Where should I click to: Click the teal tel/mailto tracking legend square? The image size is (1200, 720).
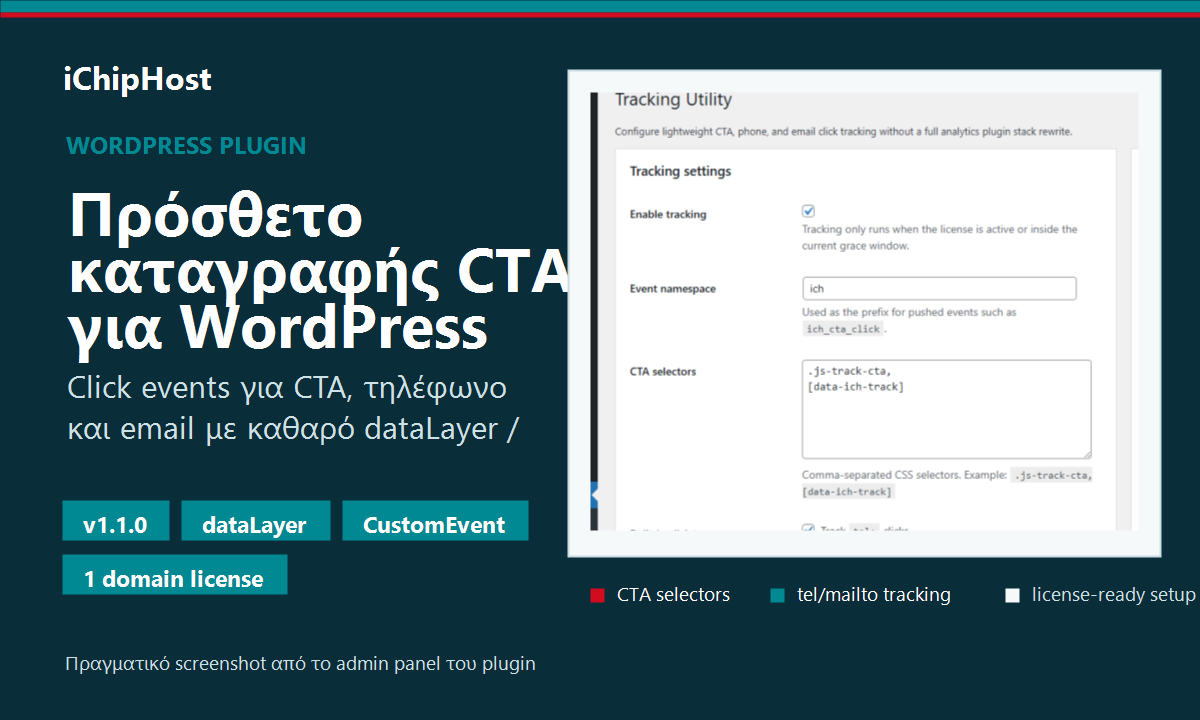(777, 596)
